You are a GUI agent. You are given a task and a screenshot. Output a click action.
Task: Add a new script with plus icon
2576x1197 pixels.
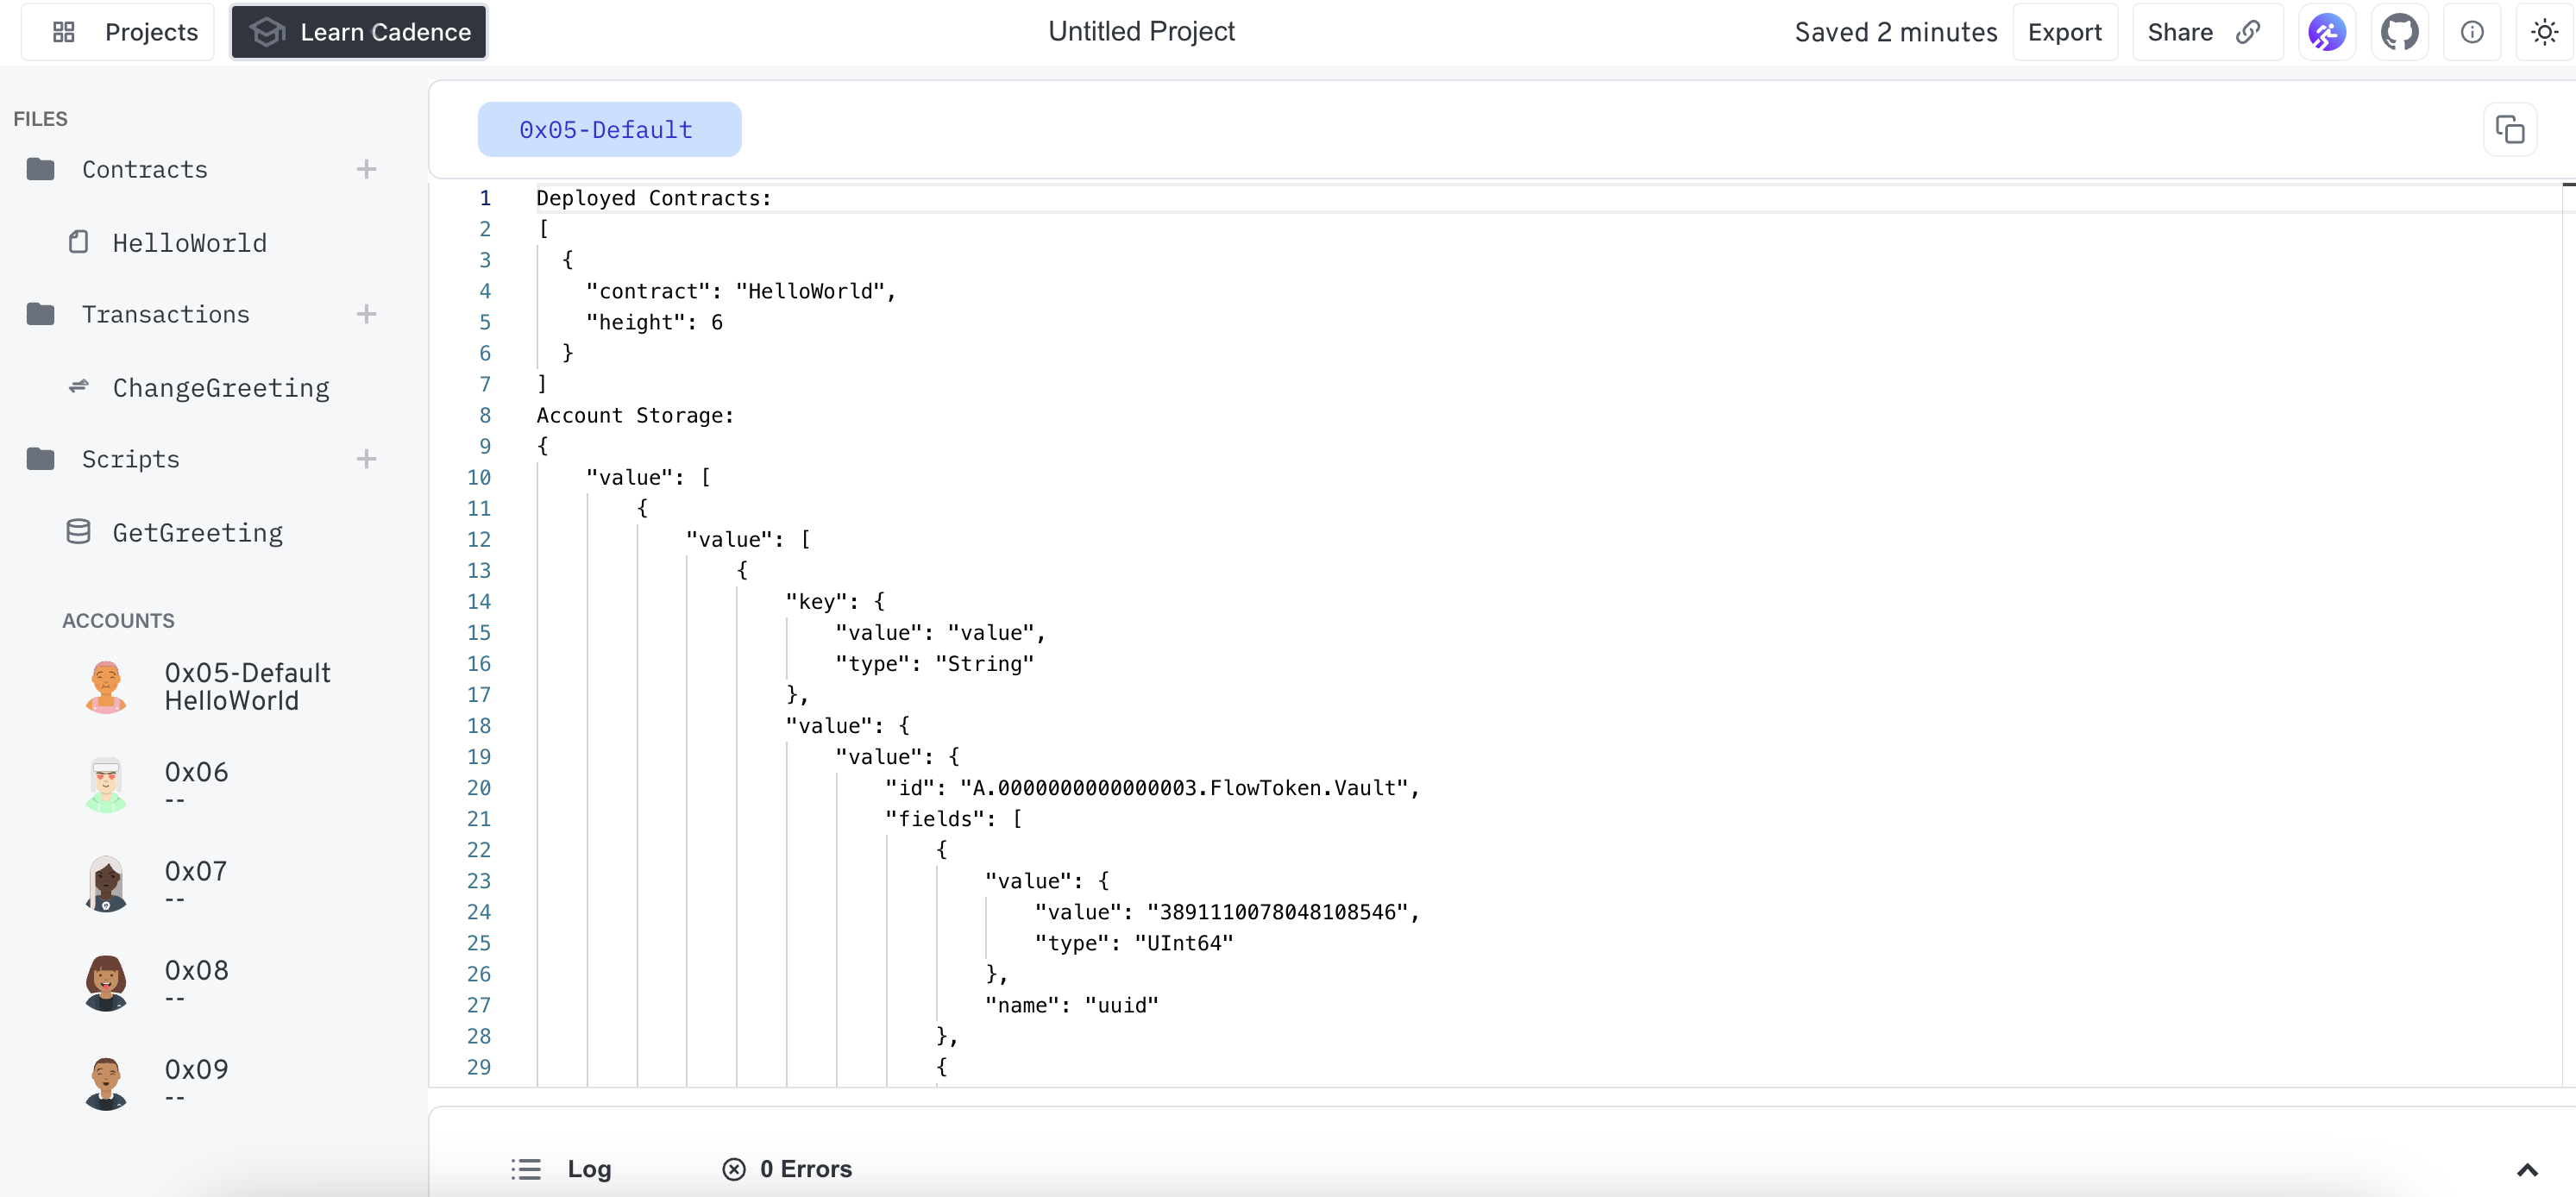point(366,459)
